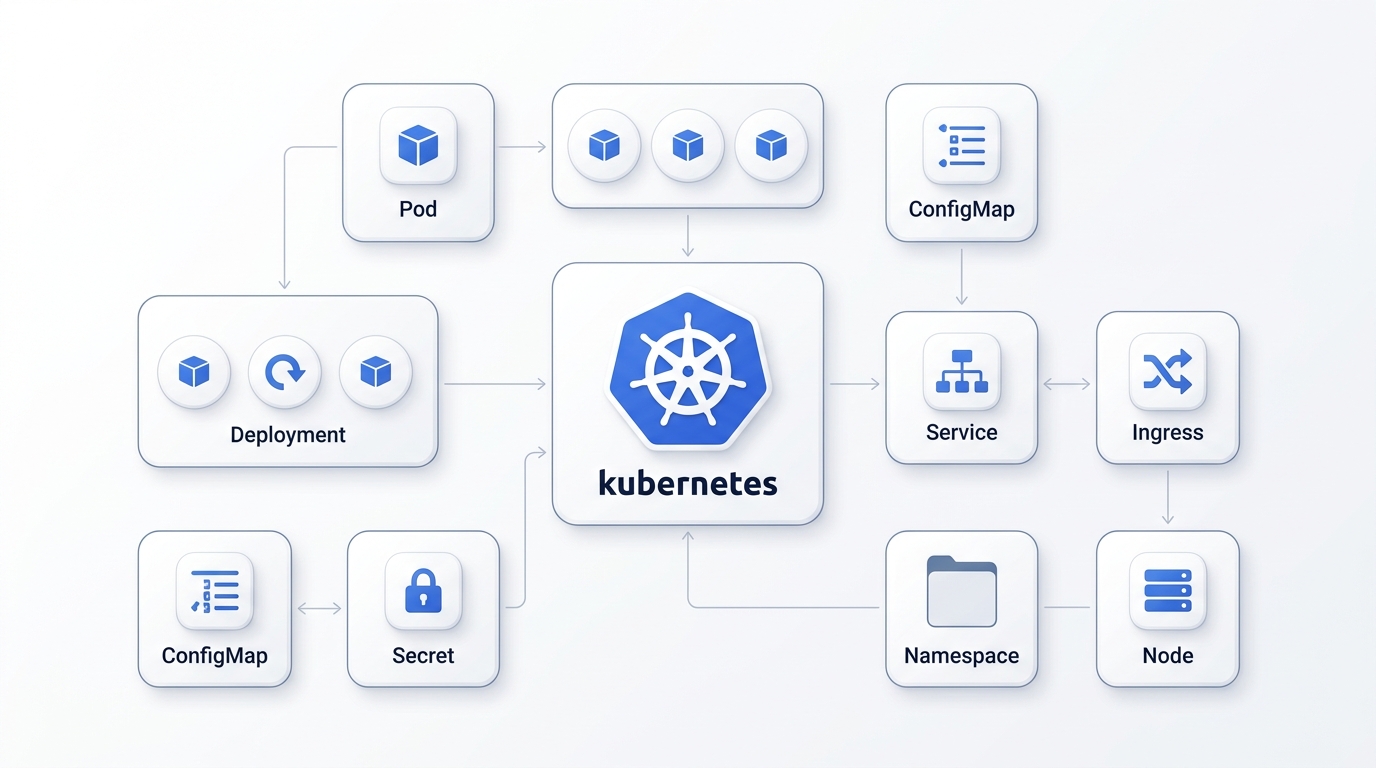Click the "ConfigMap" label above Service

pos(961,210)
